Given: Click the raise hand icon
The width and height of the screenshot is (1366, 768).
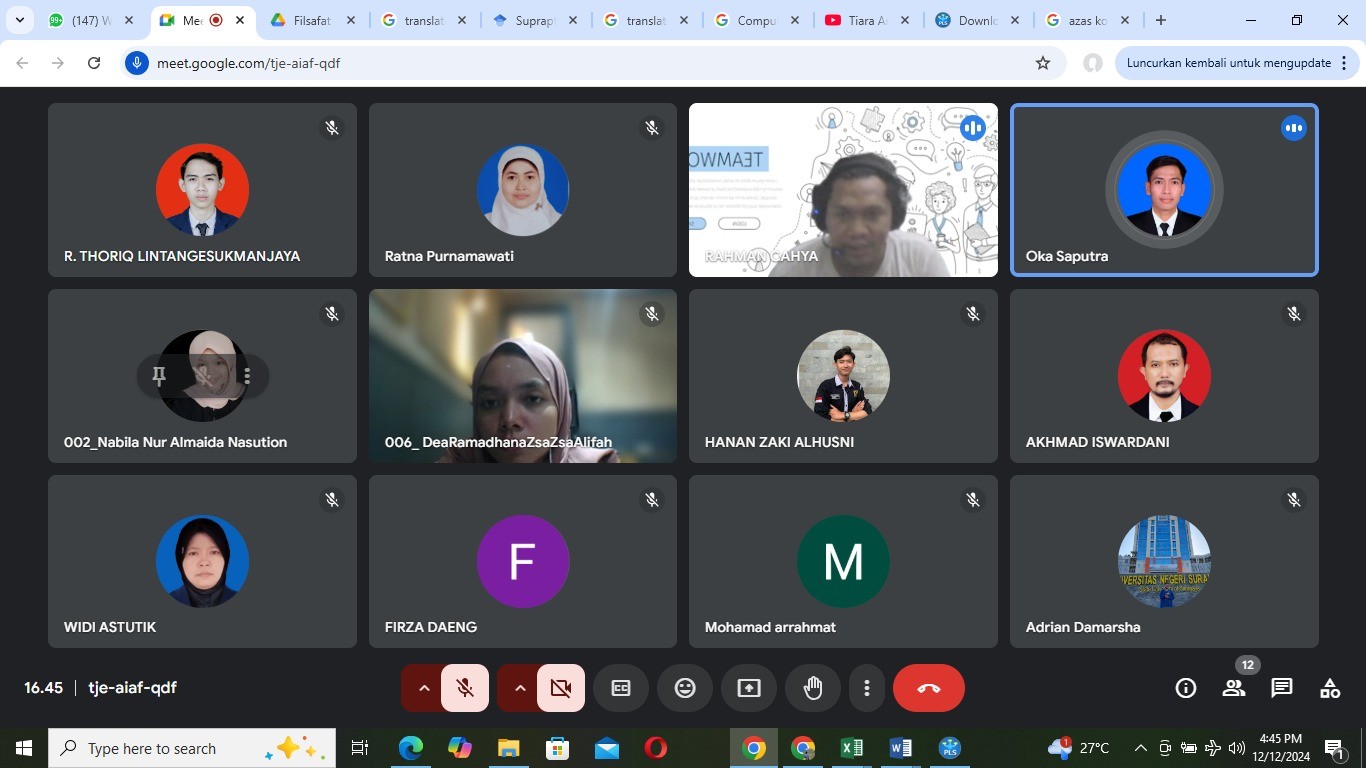Looking at the screenshot, I should click(813, 688).
